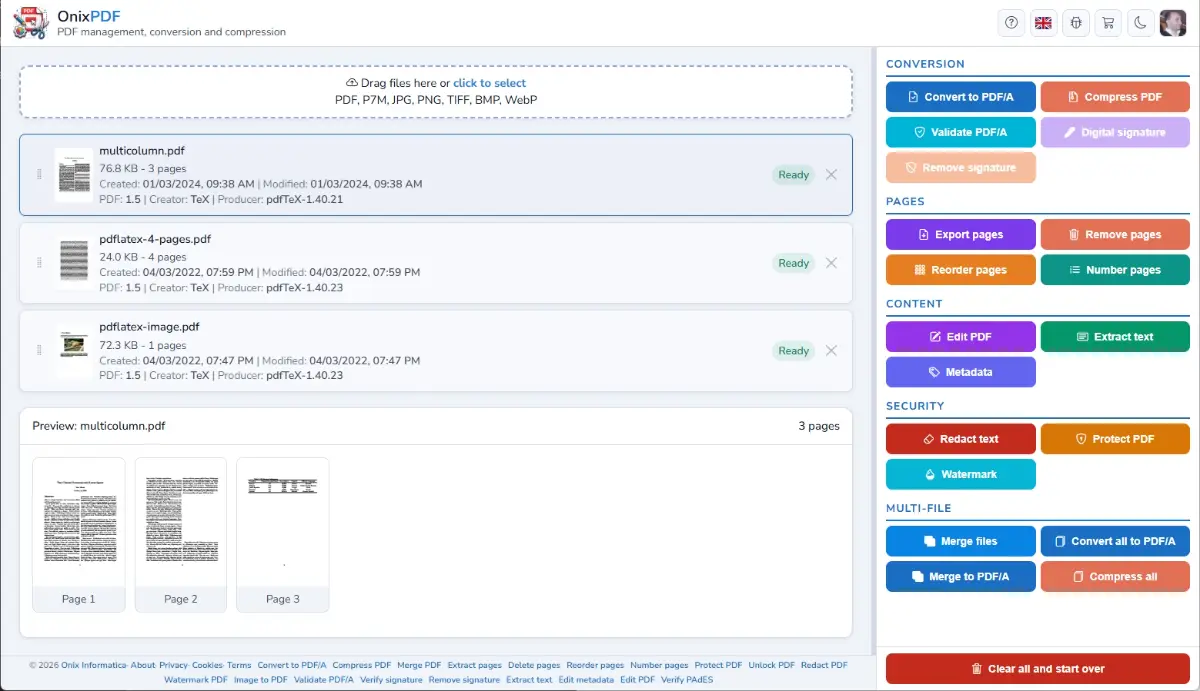The width and height of the screenshot is (1200, 691).
Task: Open the user avatar profile picture
Action: [1173, 23]
